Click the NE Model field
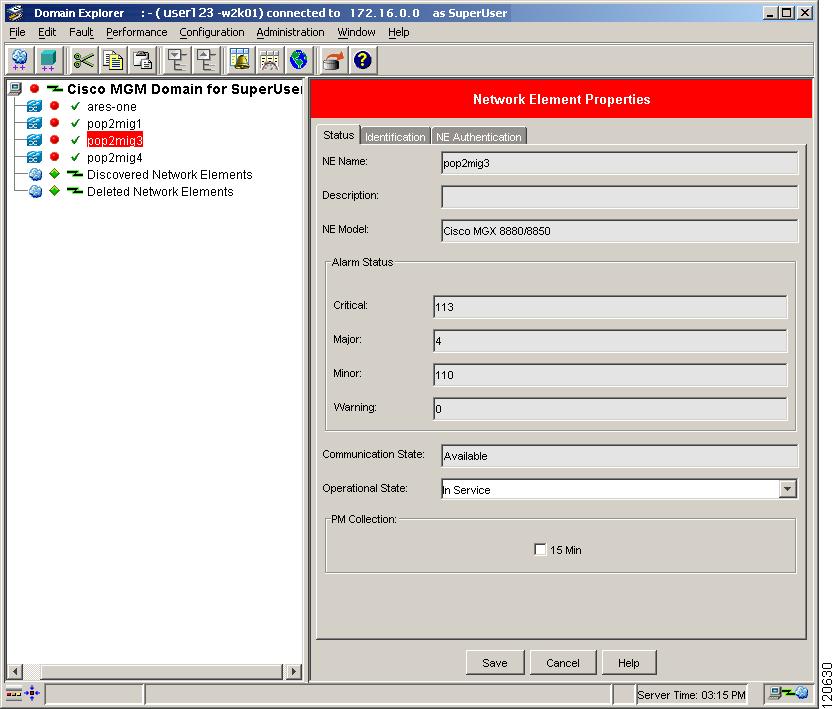Viewport: 835px width, 709px height. (x=620, y=231)
